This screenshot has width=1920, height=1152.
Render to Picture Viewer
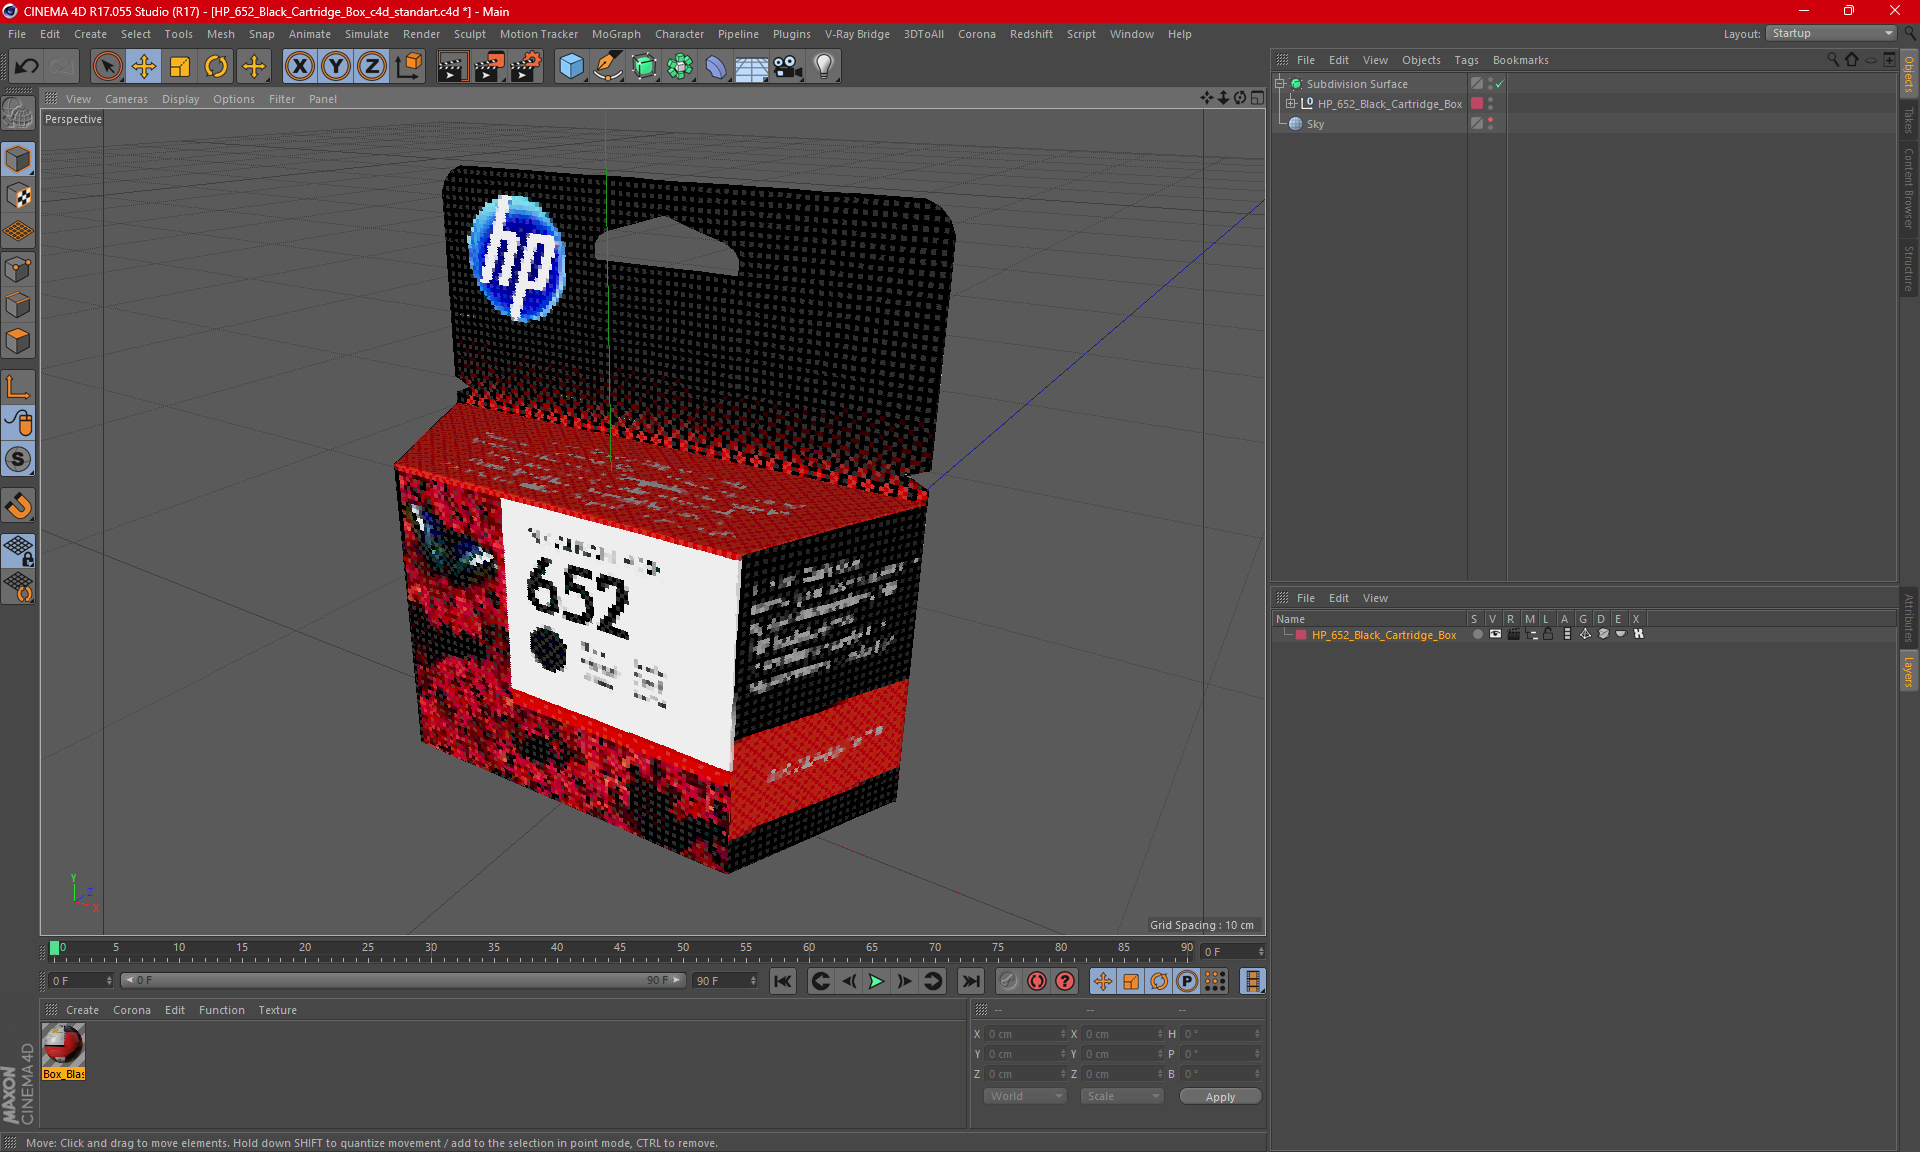point(489,66)
